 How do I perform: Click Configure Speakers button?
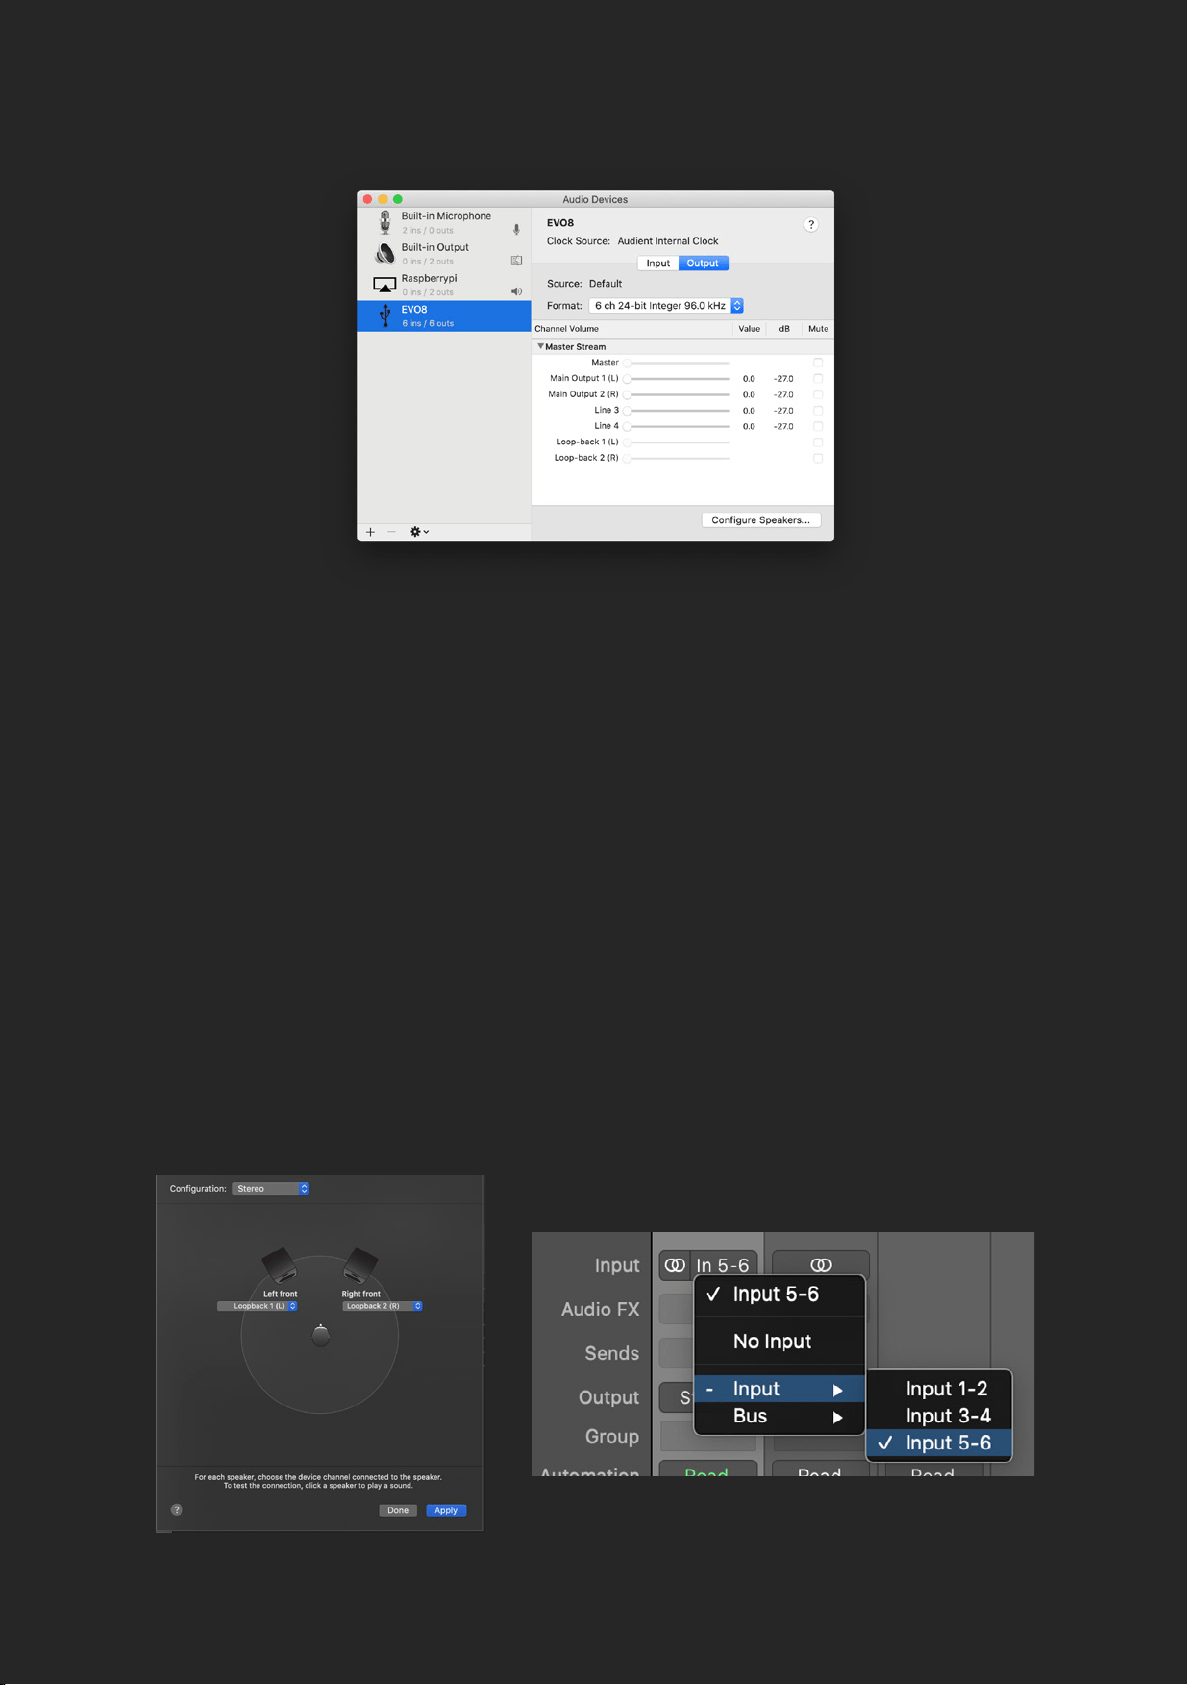coord(761,520)
